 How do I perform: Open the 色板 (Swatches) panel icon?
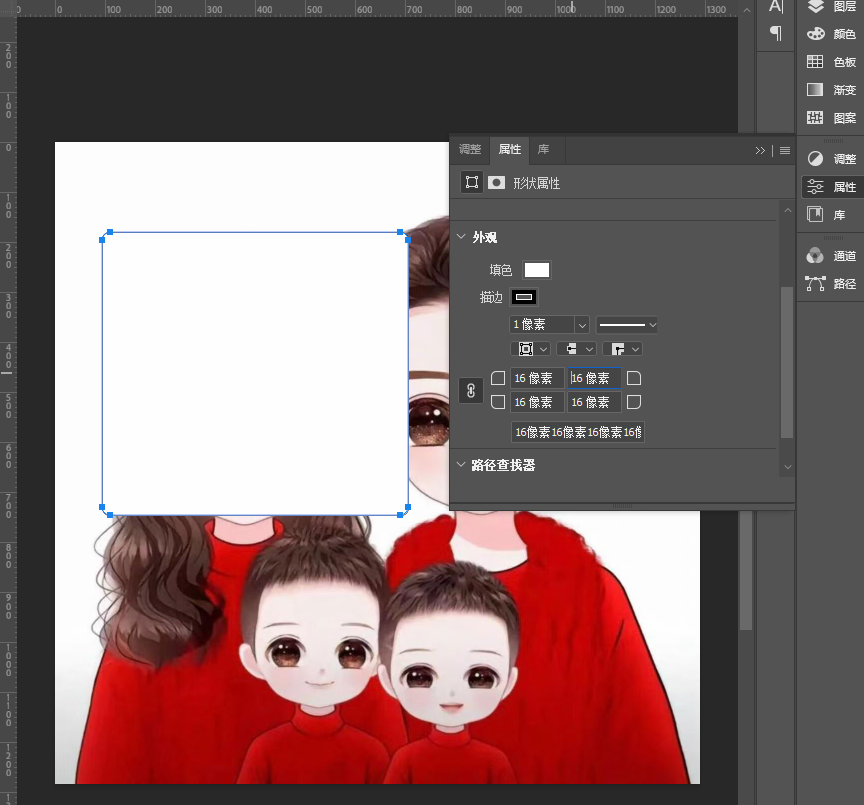(815, 62)
